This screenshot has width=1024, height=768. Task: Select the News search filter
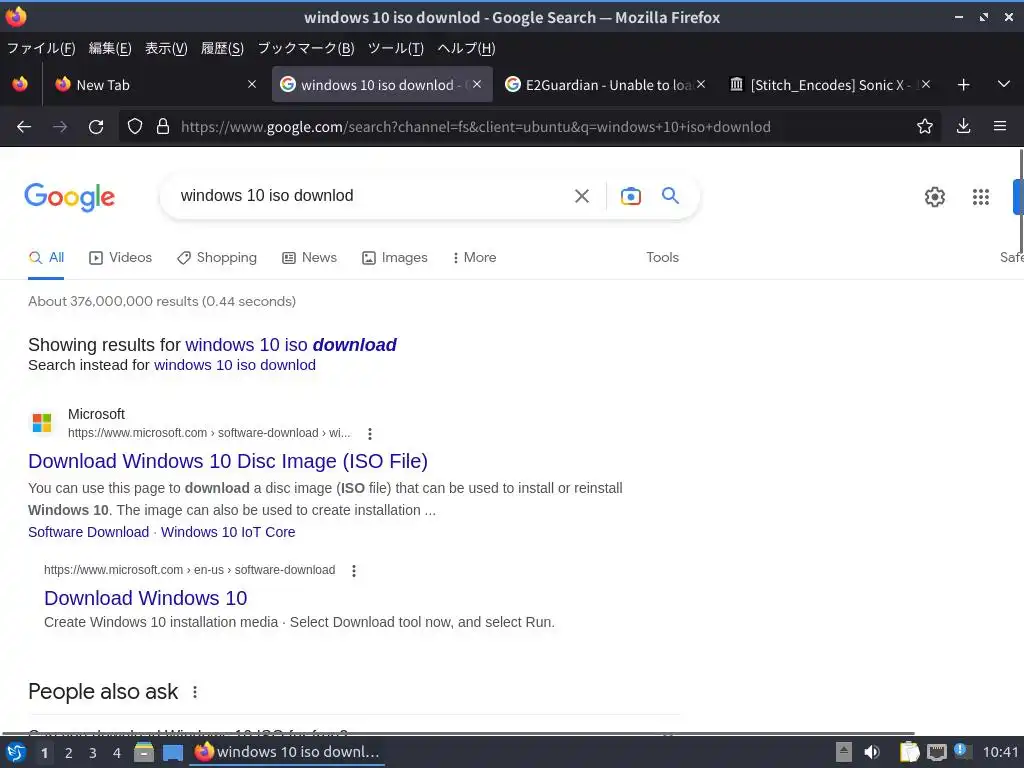tap(310, 257)
